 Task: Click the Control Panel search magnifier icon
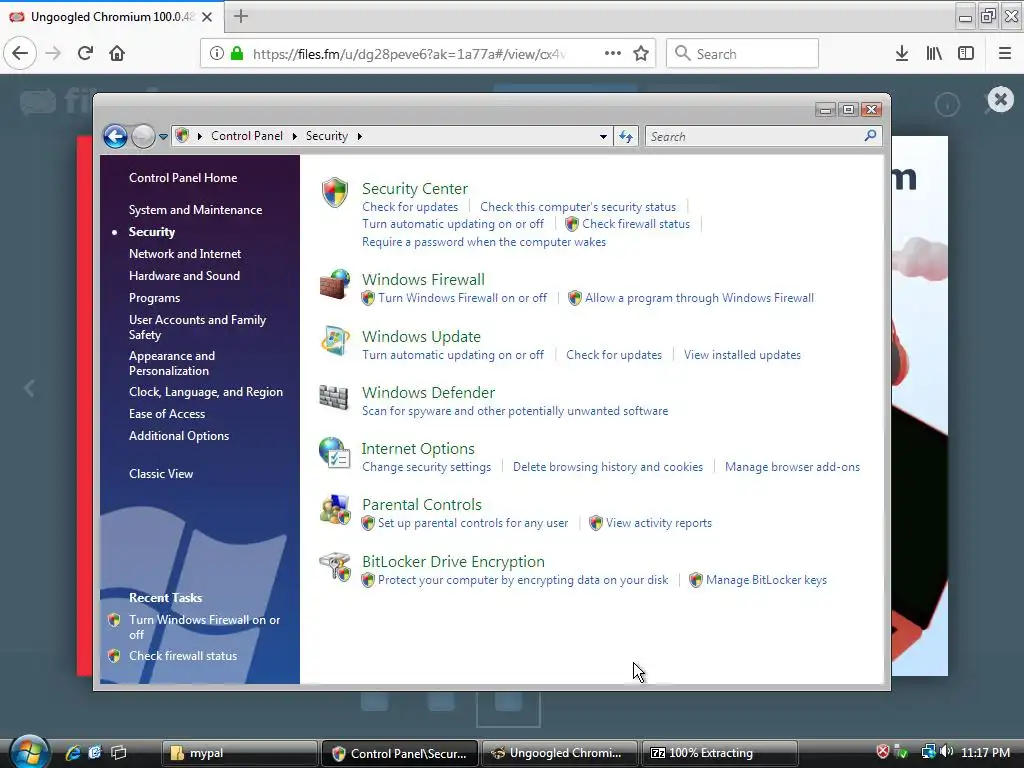870,136
